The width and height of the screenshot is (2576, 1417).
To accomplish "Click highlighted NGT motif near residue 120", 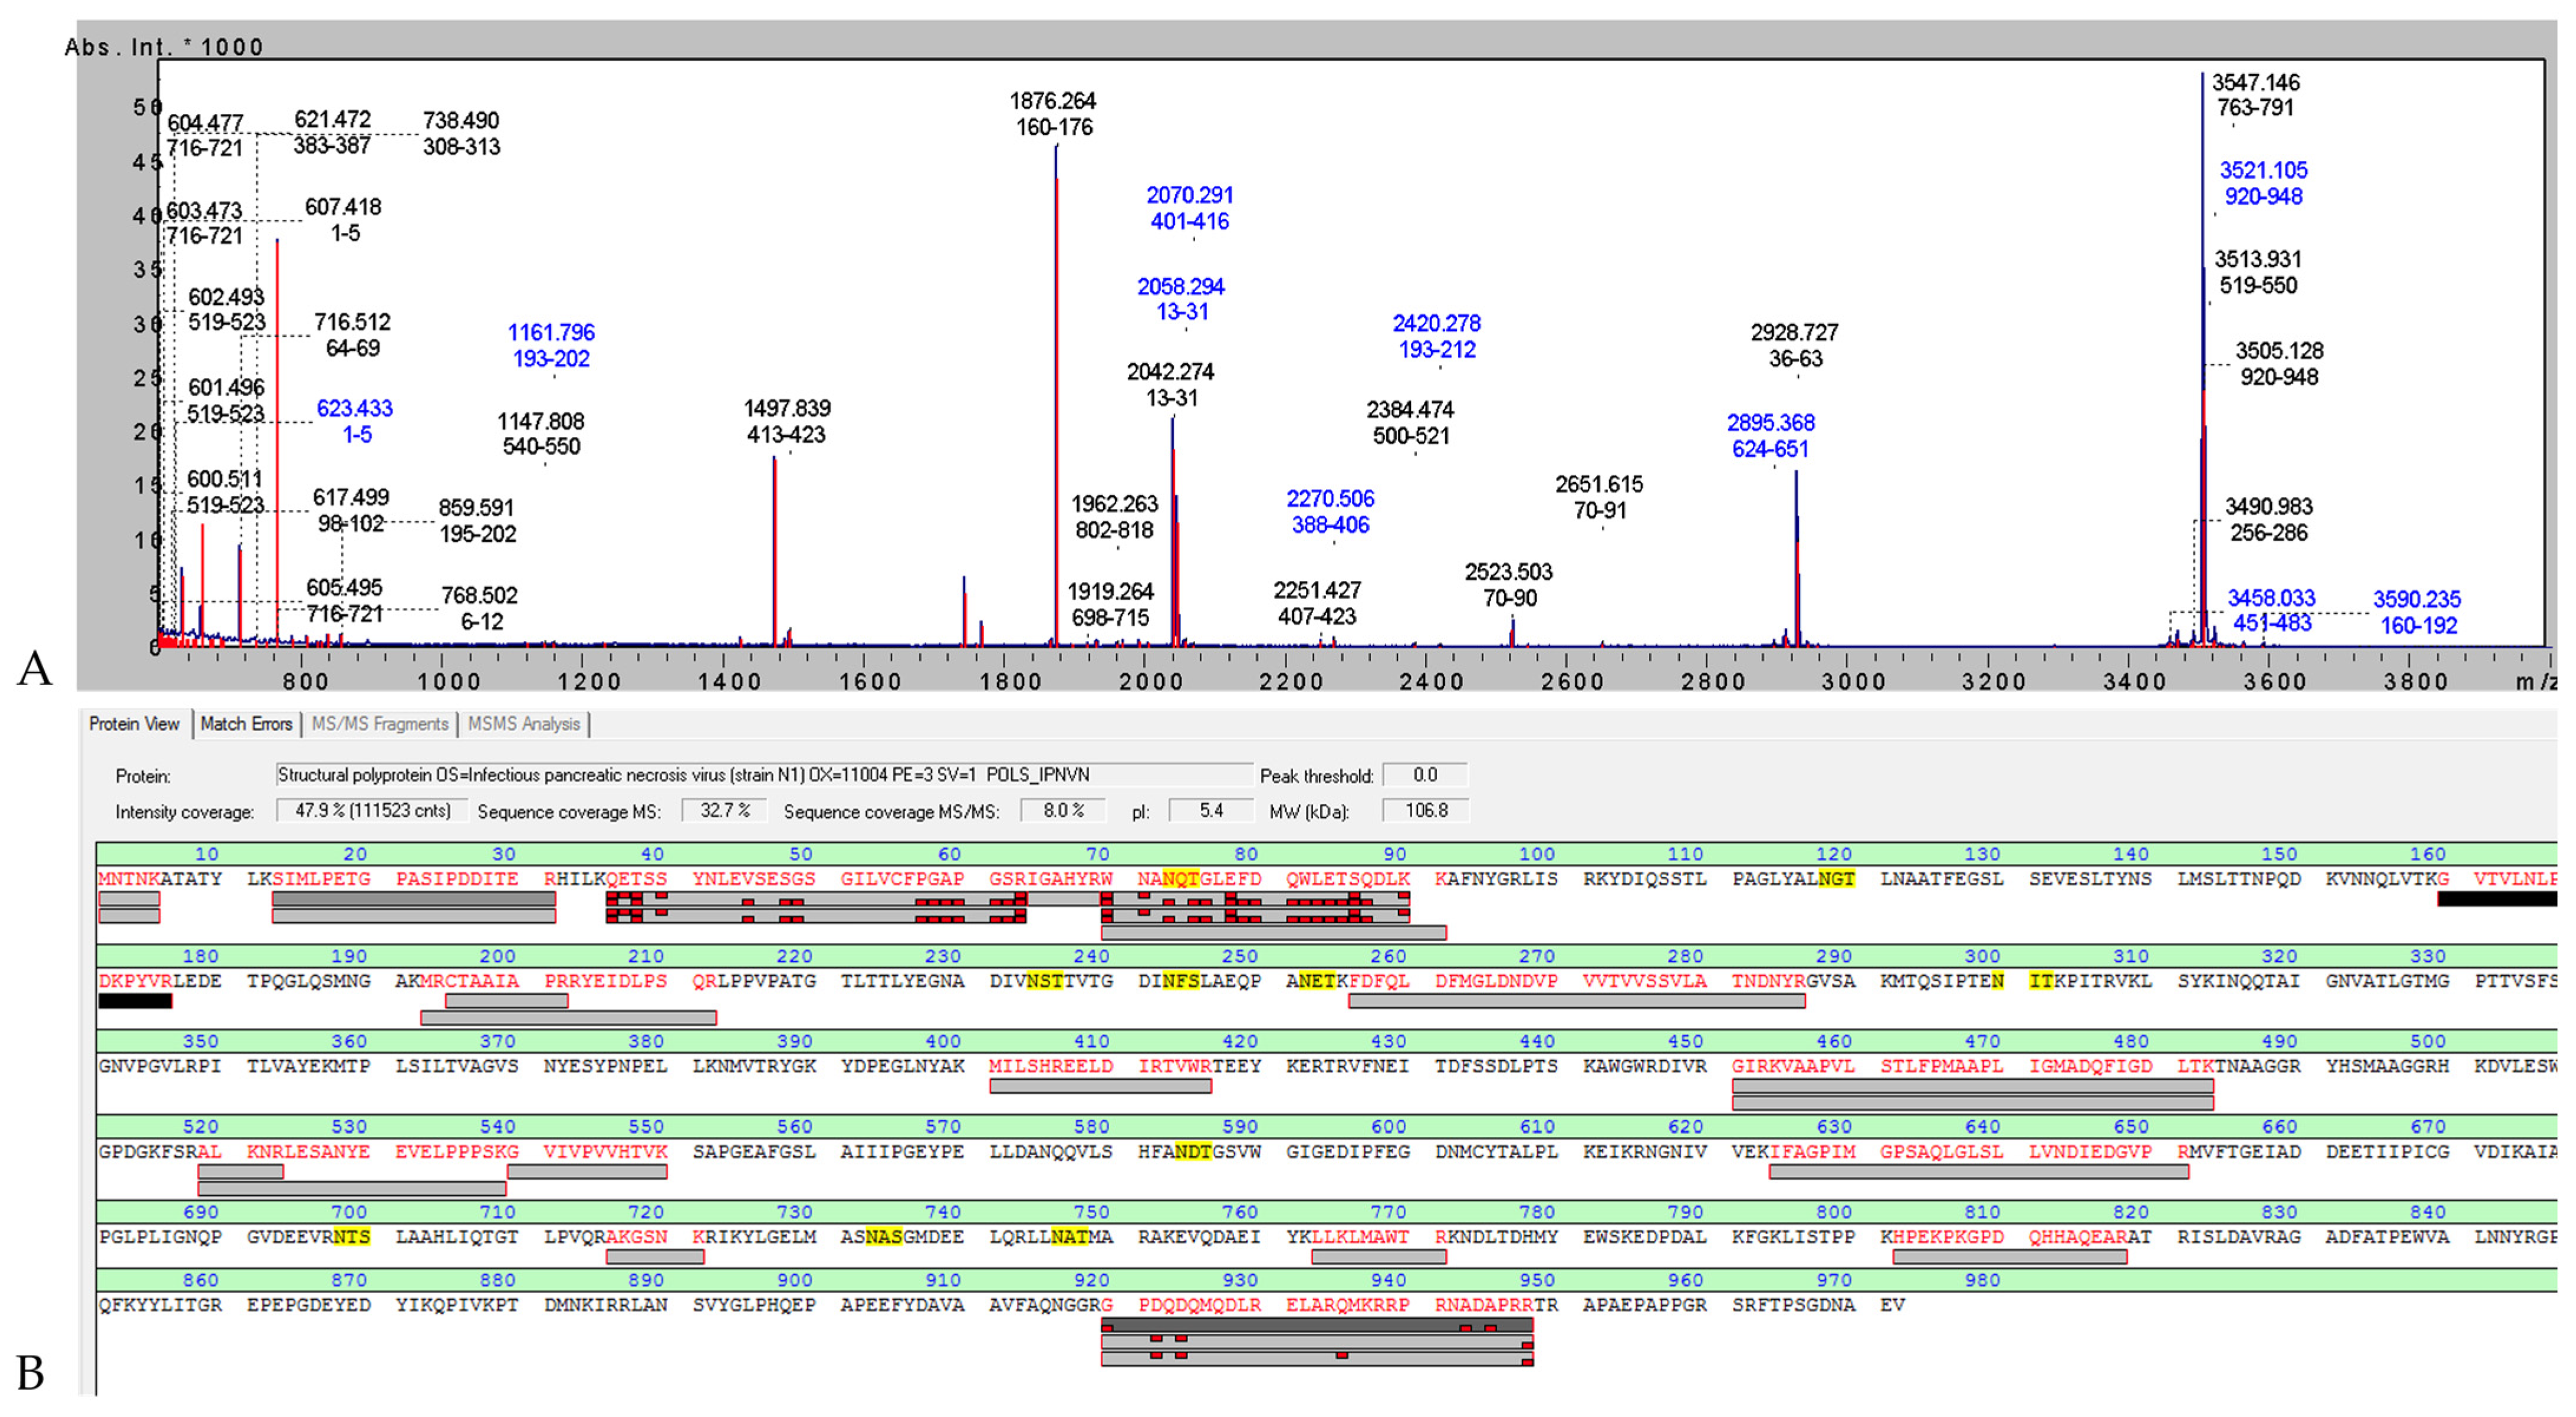I will pyautogui.click(x=1836, y=879).
